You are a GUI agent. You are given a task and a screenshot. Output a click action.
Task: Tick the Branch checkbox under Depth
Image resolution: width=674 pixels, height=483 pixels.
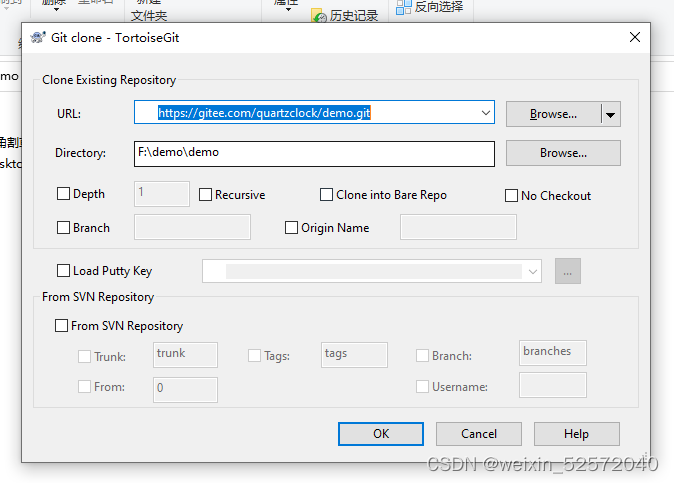coord(63,227)
